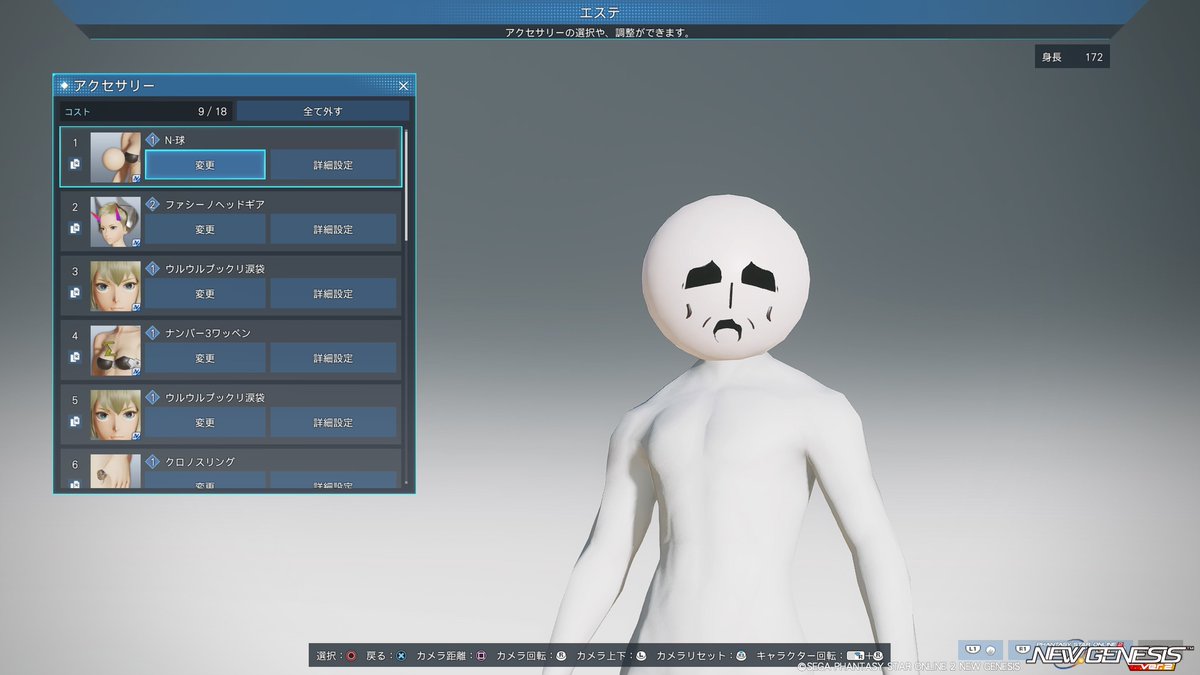Click the slot number 1 label
Image resolution: width=1200 pixels, height=675 pixels.
point(75,142)
